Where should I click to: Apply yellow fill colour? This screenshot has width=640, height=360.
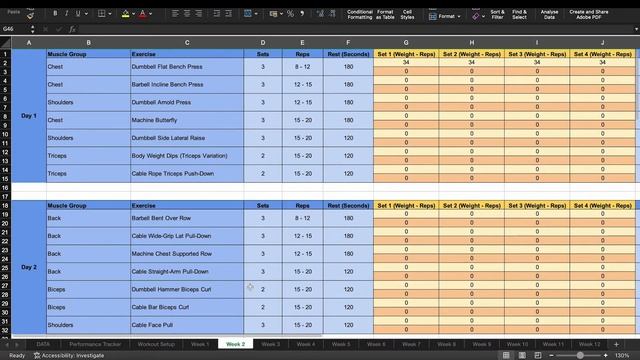[x=126, y=14]
